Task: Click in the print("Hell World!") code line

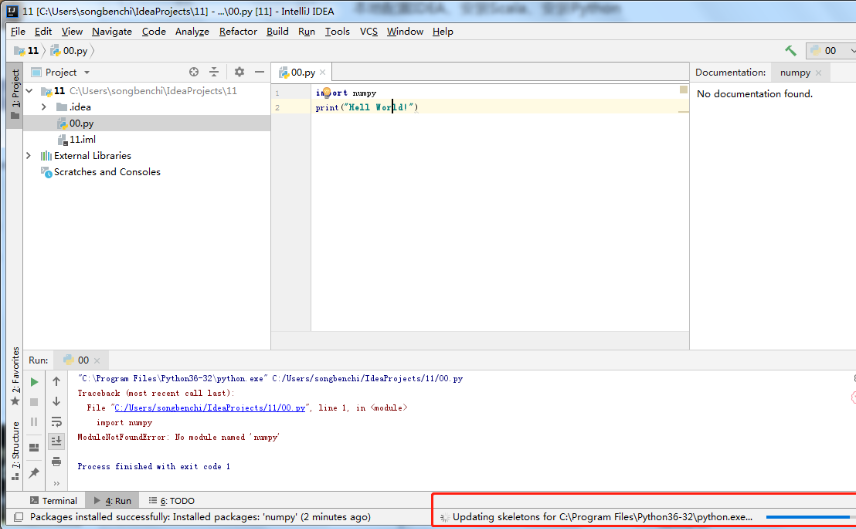Action: click(x=367, y=108)
